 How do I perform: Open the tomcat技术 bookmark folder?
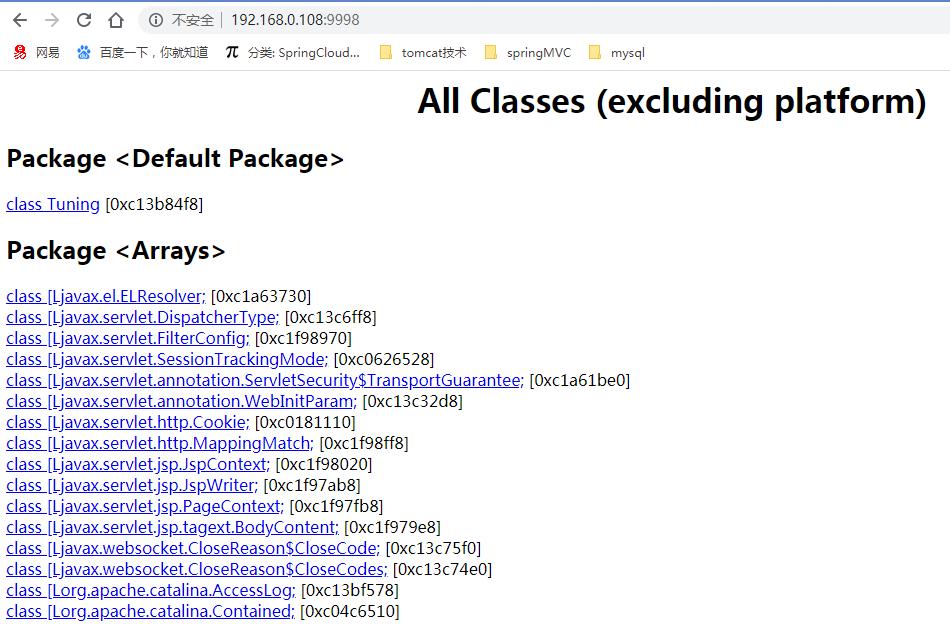[423, 53]
